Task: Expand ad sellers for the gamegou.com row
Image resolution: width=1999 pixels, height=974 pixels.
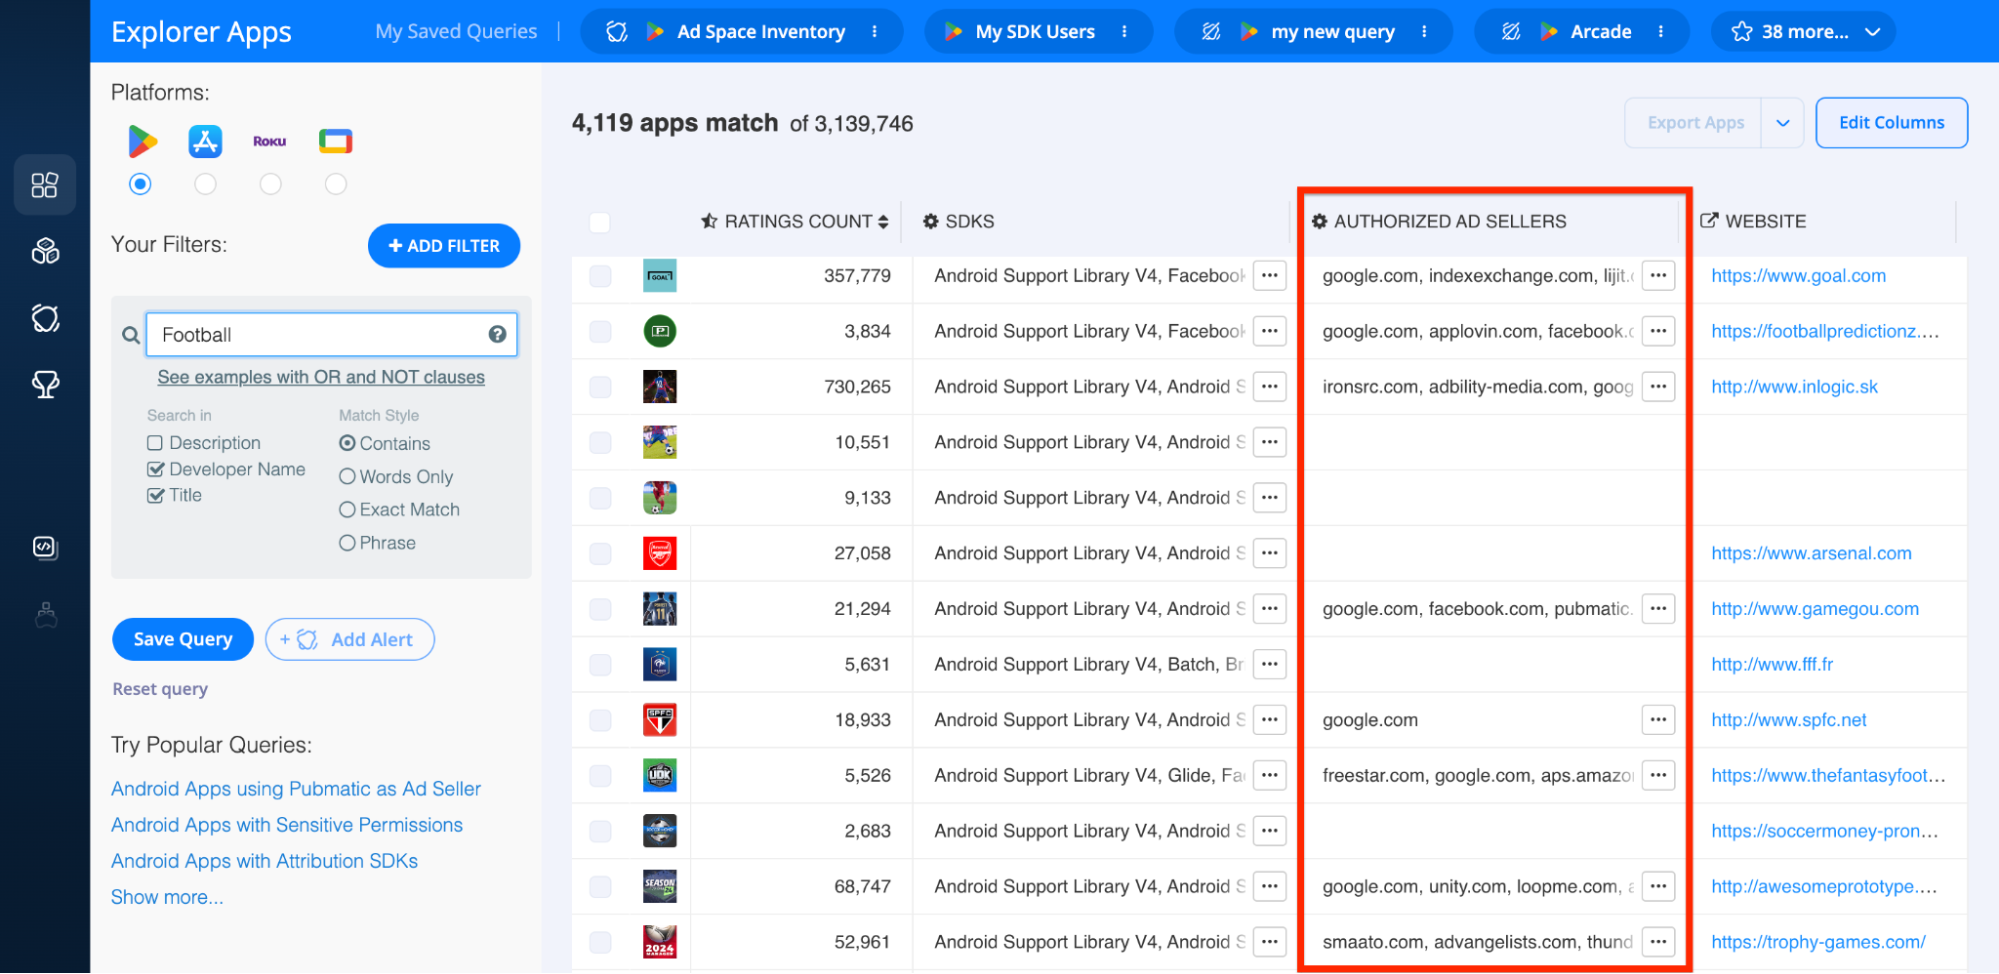Action: [x=1658, y=609]
